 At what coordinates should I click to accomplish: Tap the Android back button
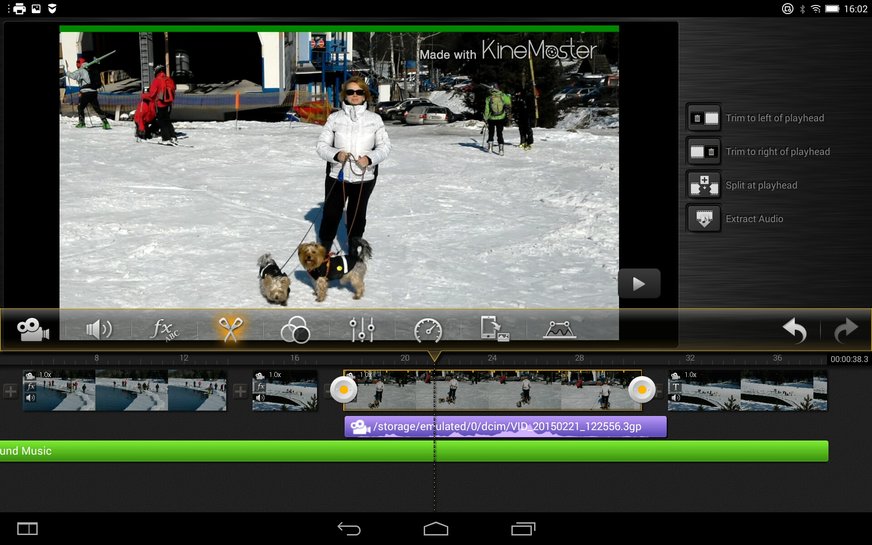(349, 529)
